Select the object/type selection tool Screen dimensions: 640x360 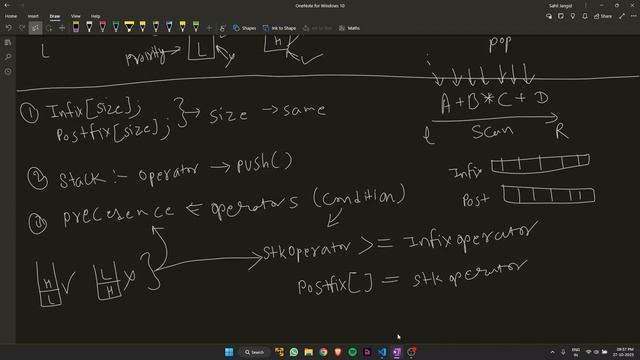[36, 28]
